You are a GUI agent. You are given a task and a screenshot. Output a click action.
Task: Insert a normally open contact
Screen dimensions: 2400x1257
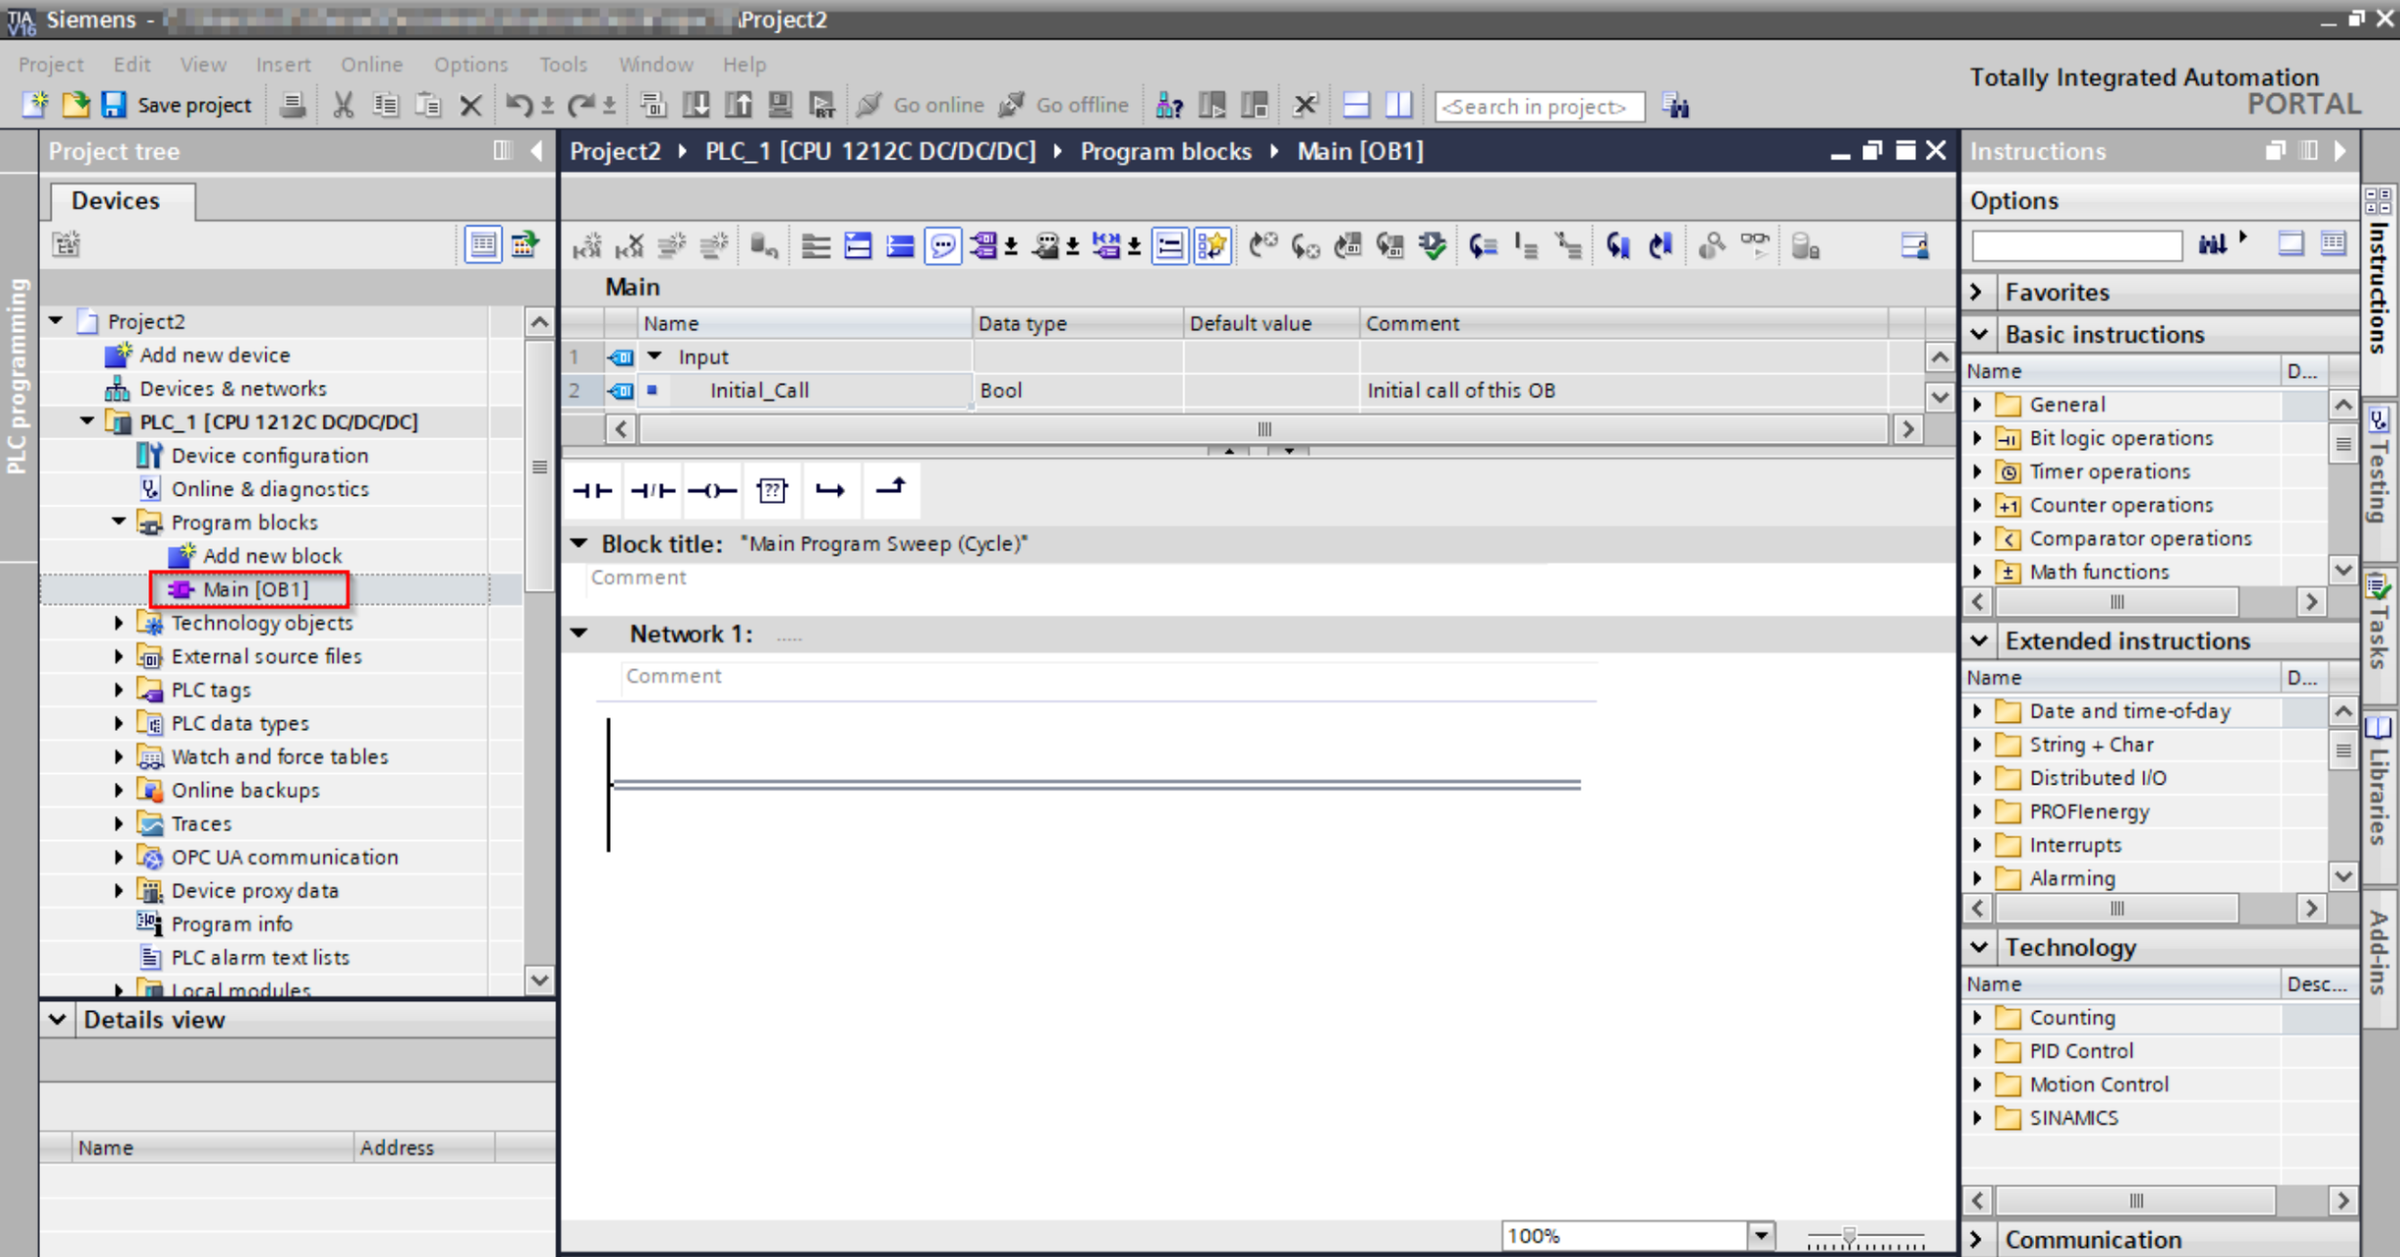point(592,490)
